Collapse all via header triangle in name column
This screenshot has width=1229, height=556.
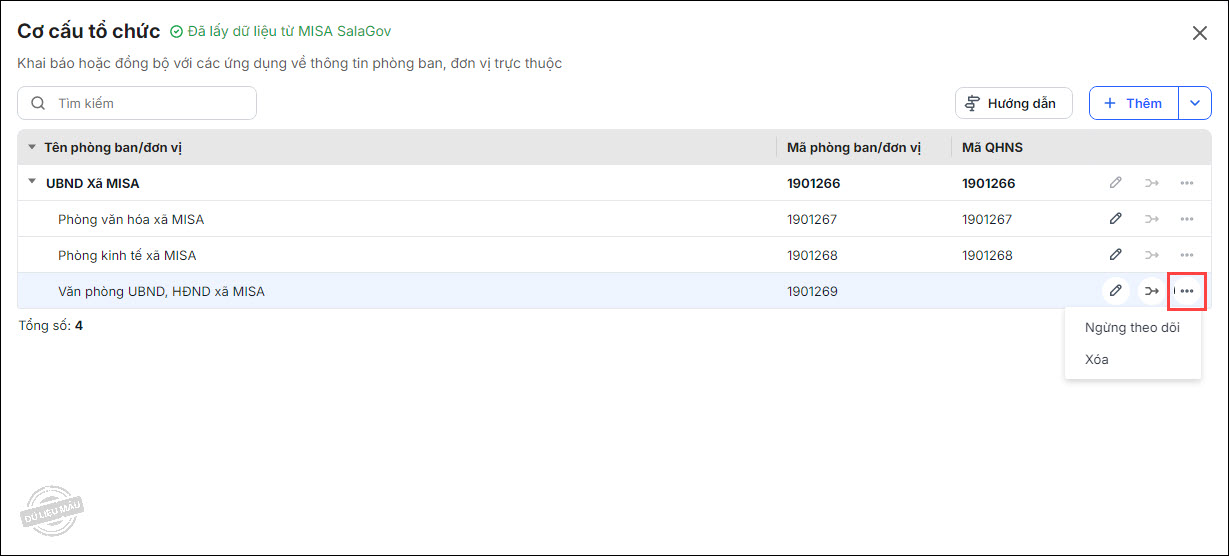point(32,148)
